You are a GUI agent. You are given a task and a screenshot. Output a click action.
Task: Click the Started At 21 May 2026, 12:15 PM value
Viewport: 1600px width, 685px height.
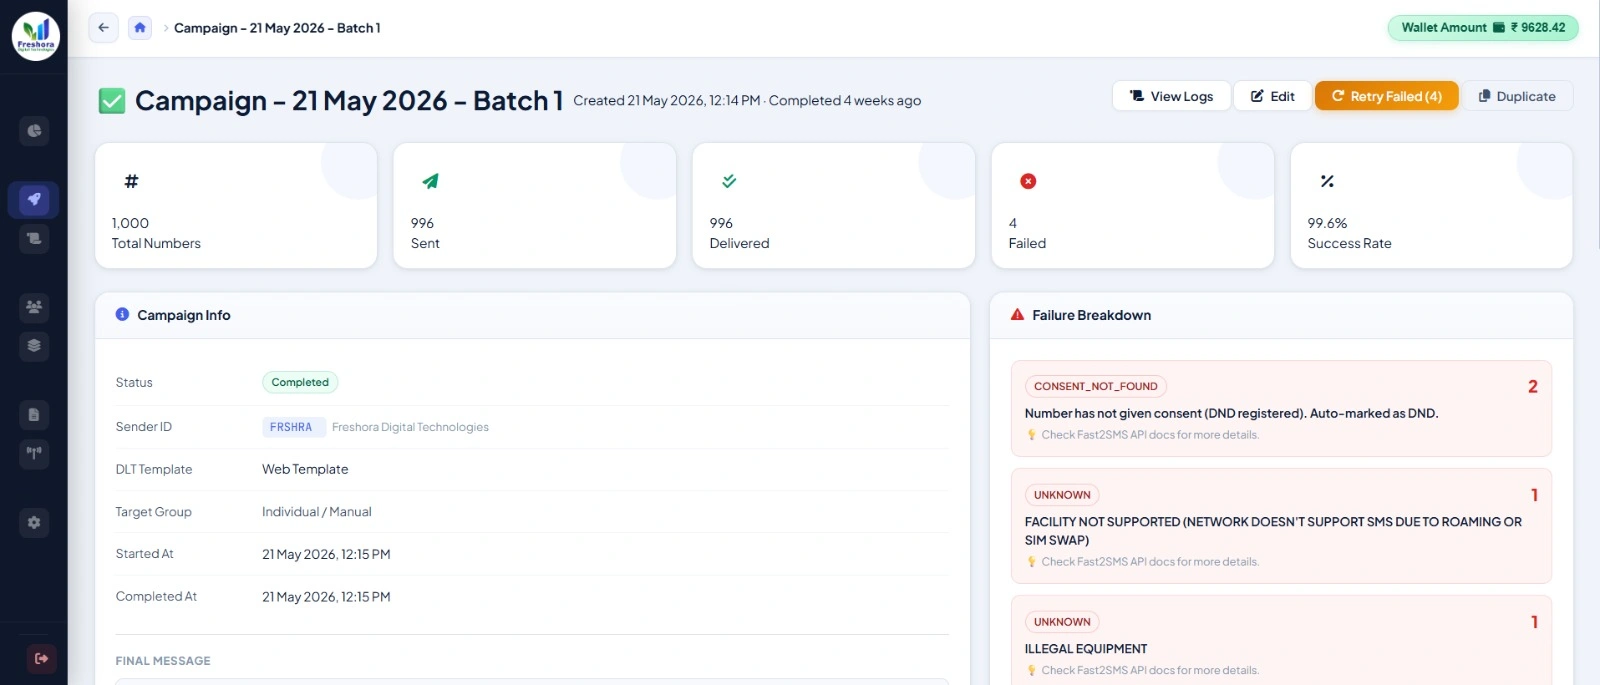pos(326,554)
